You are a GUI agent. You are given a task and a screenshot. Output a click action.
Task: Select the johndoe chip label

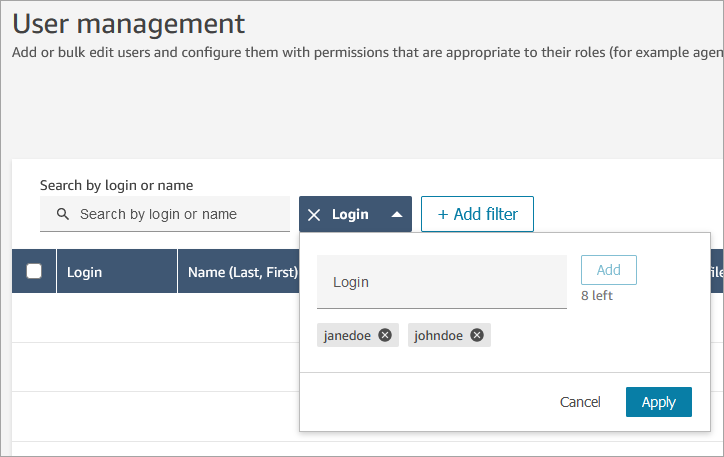click(x=439, y=335)
